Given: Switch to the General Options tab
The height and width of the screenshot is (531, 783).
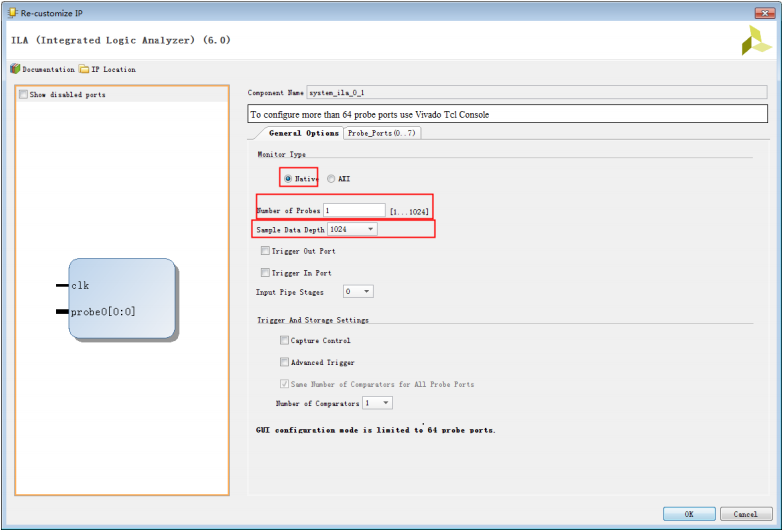Looking at the screenshot, I should [304, 133].
